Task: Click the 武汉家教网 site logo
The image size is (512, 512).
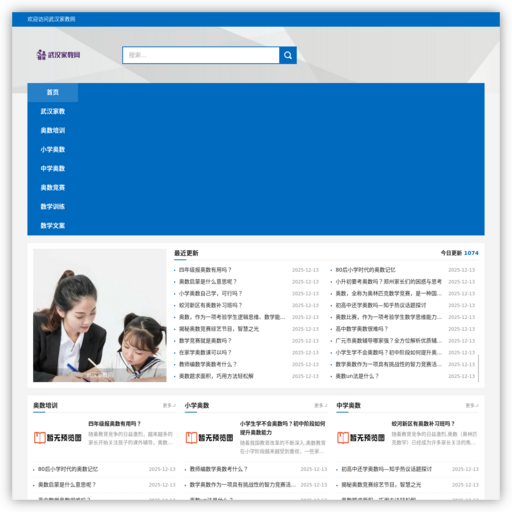Action: pos(59,55)
